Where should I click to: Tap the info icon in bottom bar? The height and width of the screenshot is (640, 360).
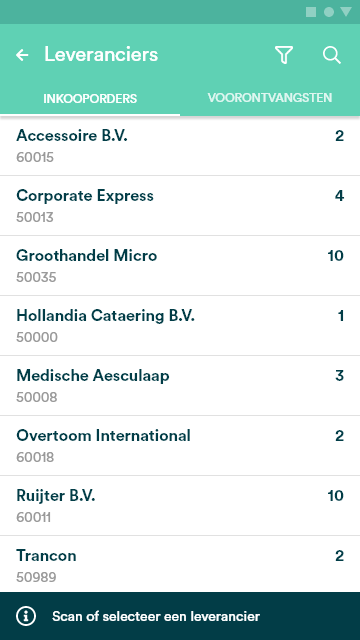(x=26, y=616)
